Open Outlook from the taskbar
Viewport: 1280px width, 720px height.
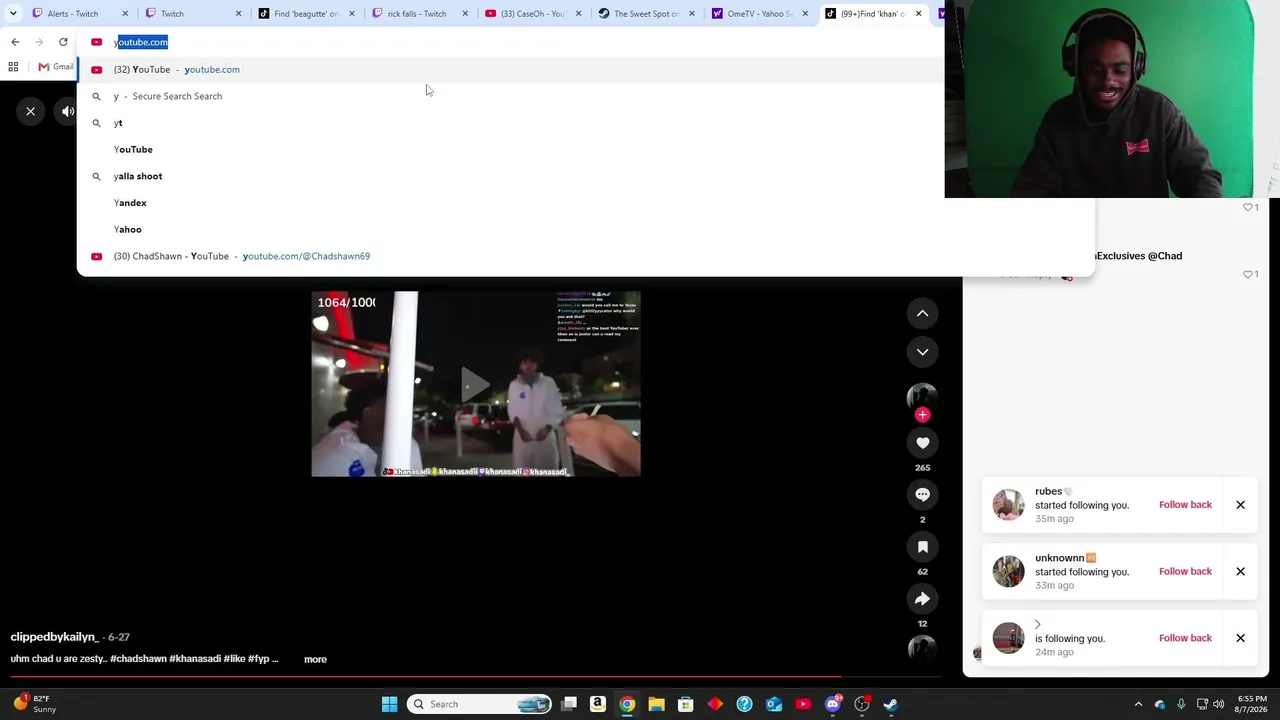(x=774, y=704)
